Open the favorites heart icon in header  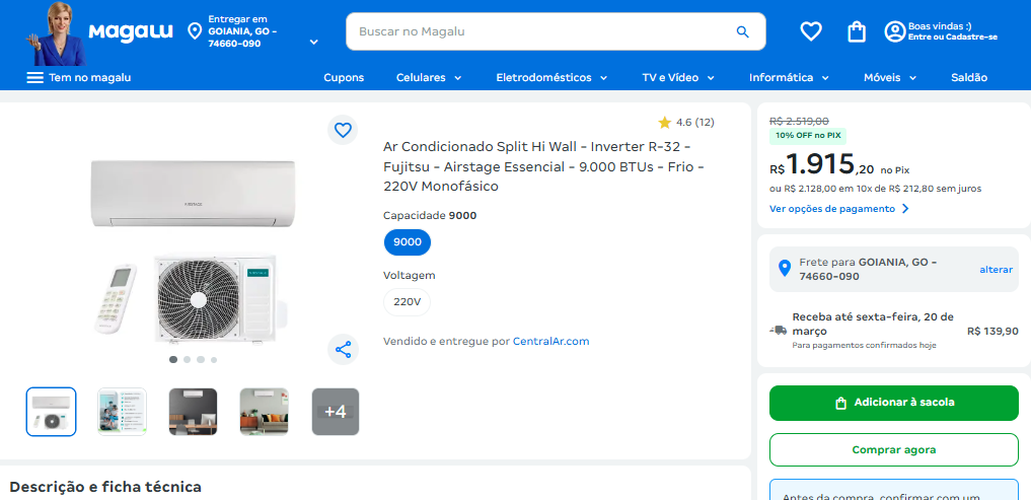(x=811, y=31)
